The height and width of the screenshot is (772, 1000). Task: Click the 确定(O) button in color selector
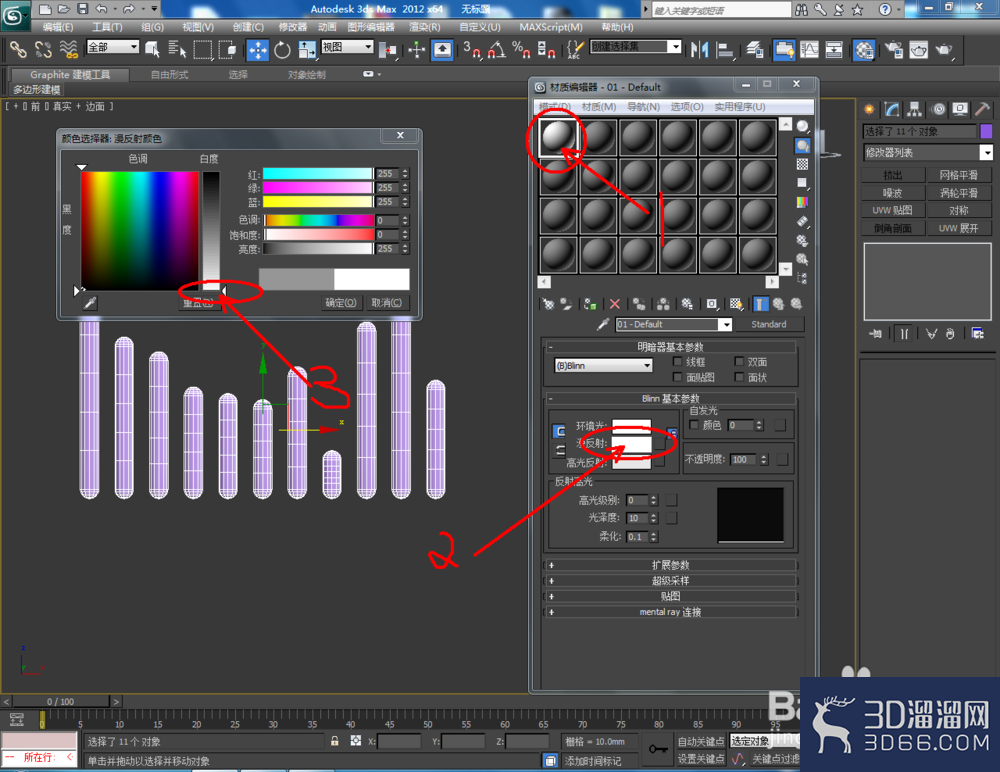(x=341, y=302)
